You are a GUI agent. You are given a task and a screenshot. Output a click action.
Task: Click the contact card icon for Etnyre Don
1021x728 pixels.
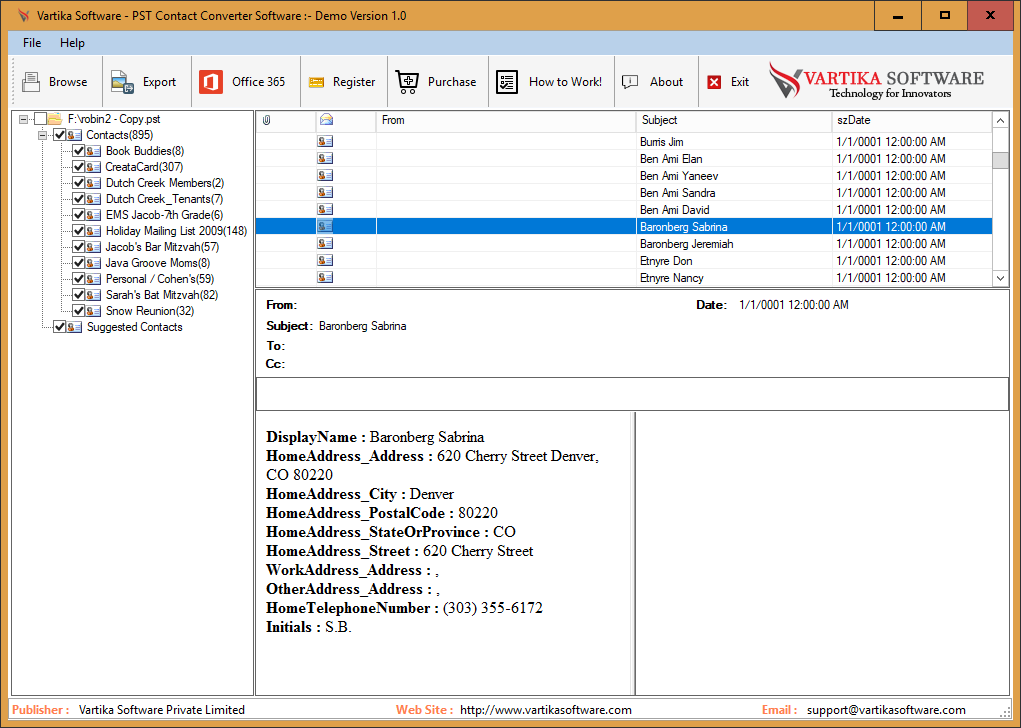pos(325,260)
